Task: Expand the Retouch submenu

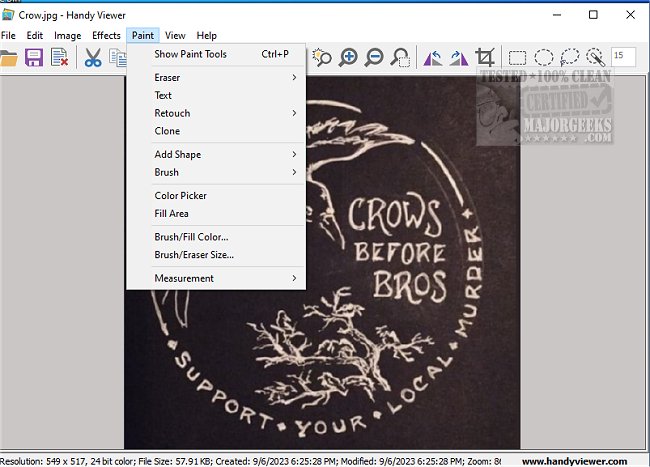Action: (x=172, y=113)
